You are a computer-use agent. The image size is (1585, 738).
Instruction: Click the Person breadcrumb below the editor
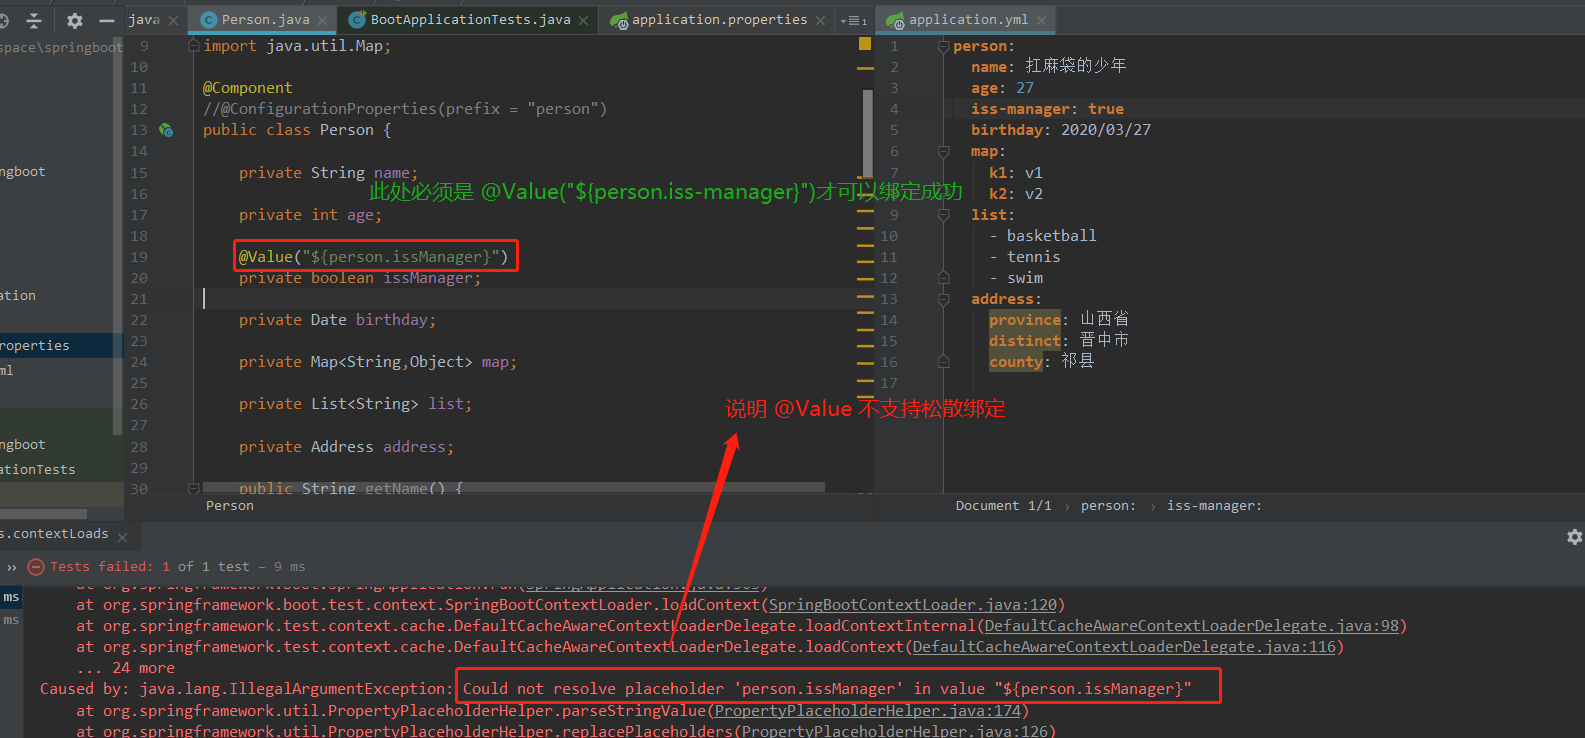click(230, 506)
